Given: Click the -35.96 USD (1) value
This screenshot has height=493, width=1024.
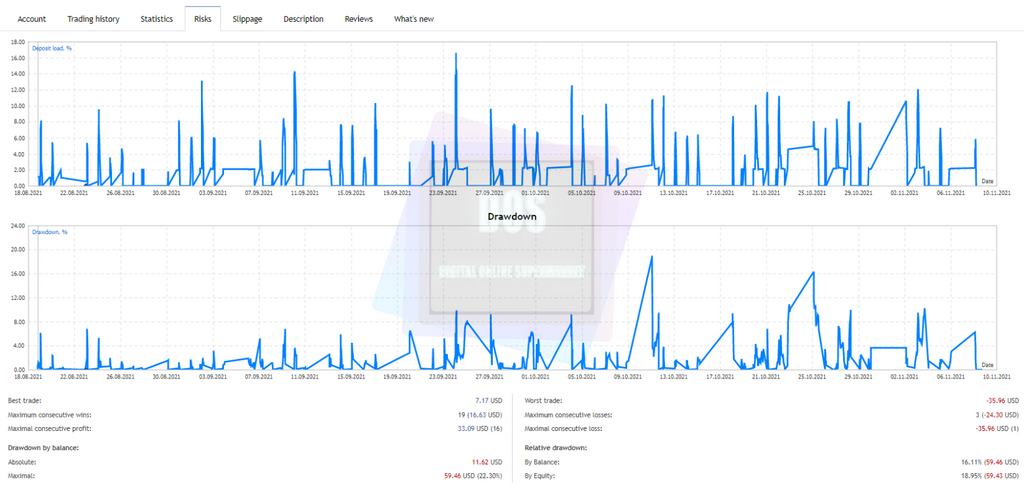Looking at the screenshot, I should (997, 429).
